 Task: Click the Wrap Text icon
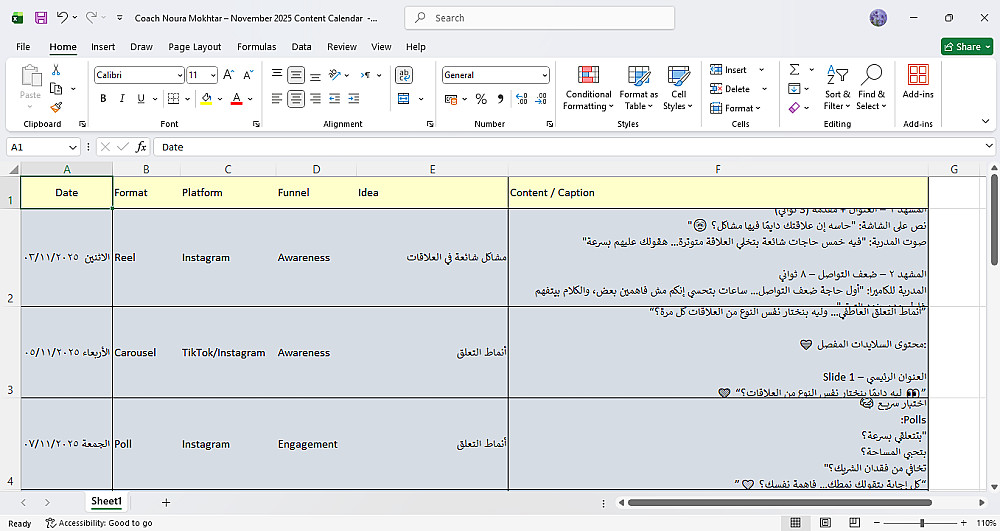point(404,75)
